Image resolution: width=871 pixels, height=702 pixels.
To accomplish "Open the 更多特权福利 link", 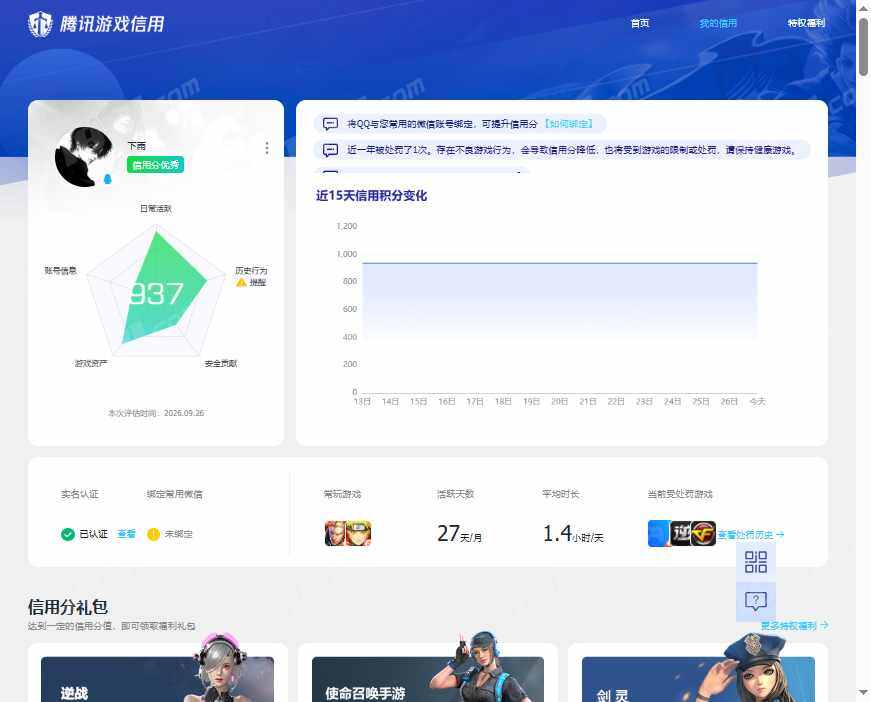I will [795, 625].
